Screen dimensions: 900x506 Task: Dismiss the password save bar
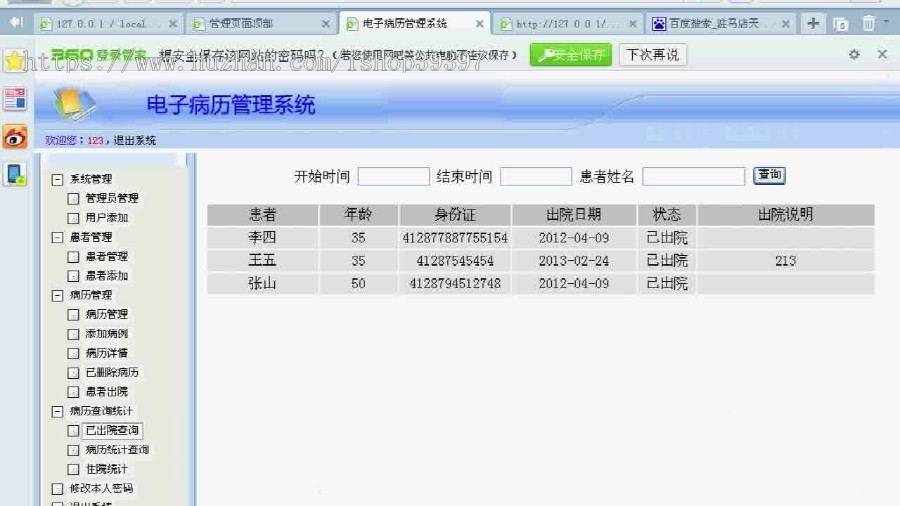pos(882,55)
